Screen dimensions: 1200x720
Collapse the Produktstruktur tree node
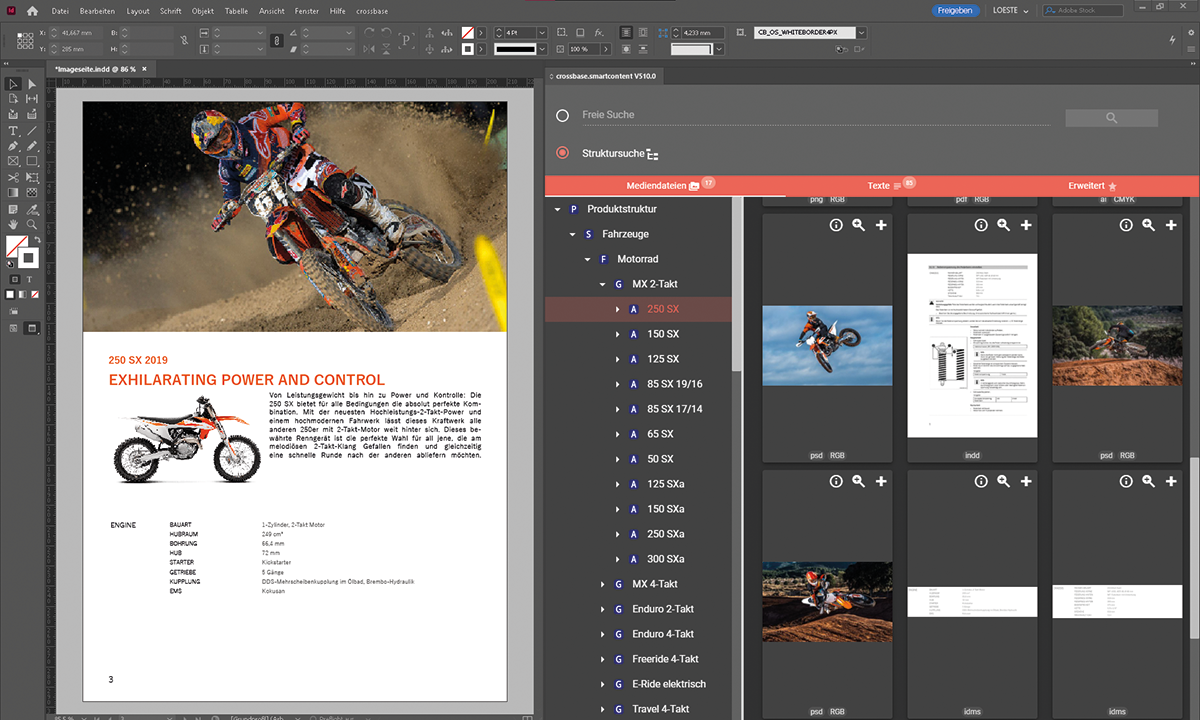558,210
